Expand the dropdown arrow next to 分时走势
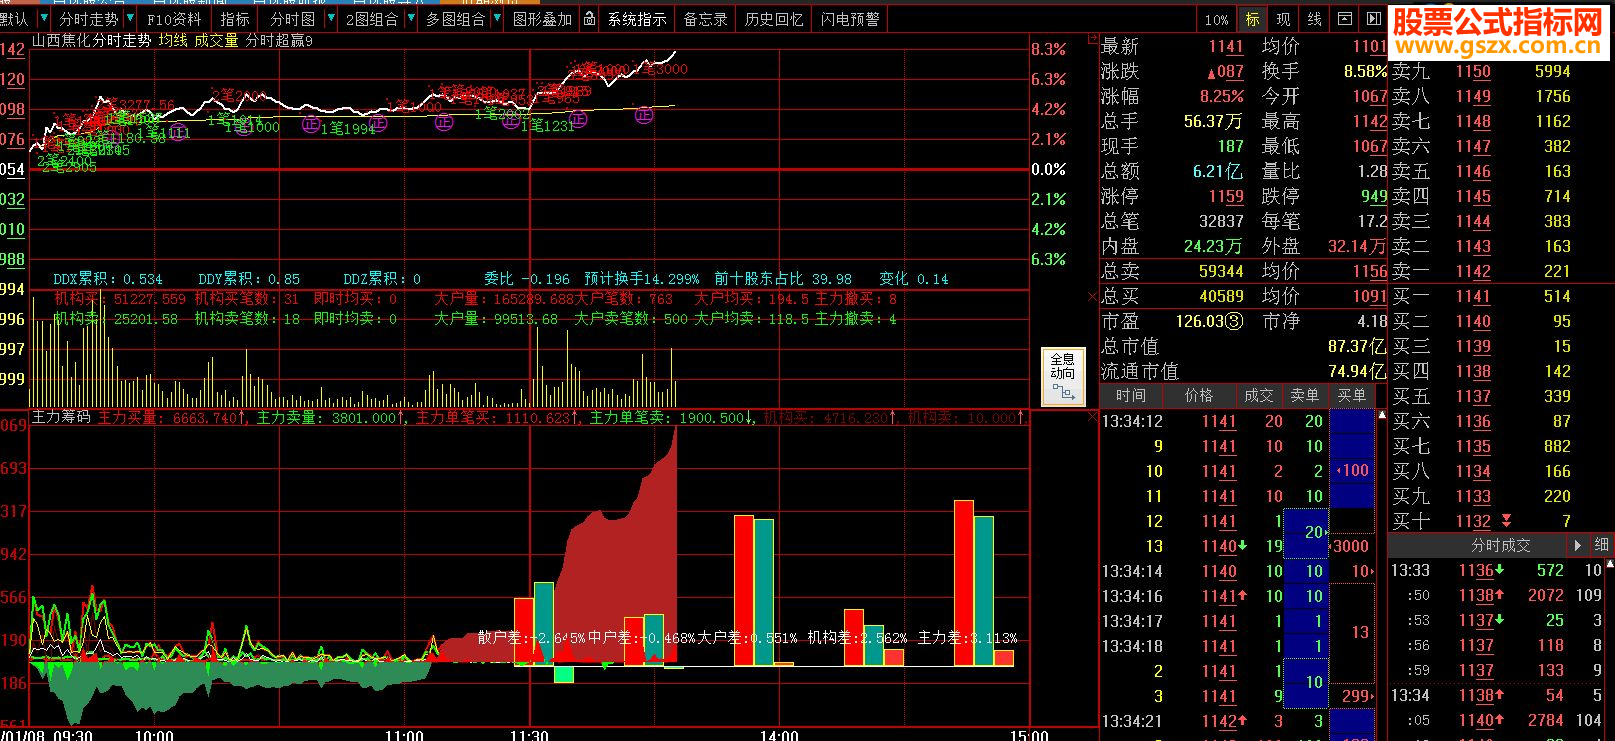This screenshot has height=741, width=1615. click(130, 18)
